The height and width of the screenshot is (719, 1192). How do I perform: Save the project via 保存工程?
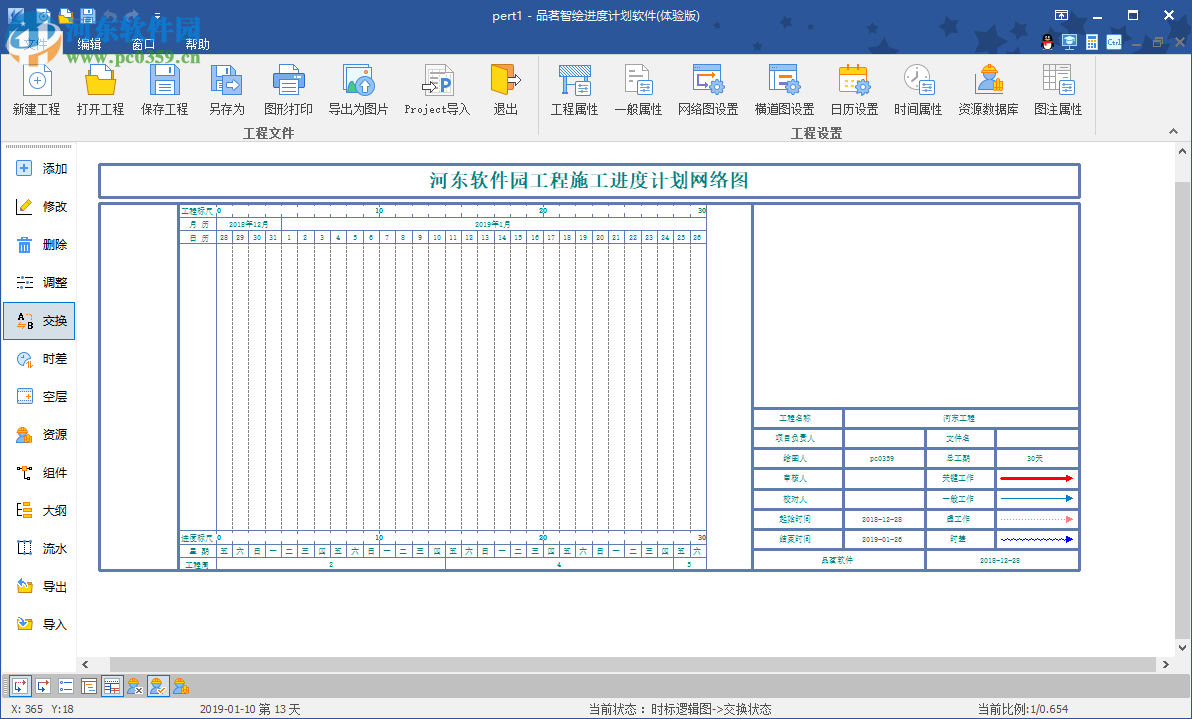164,90
